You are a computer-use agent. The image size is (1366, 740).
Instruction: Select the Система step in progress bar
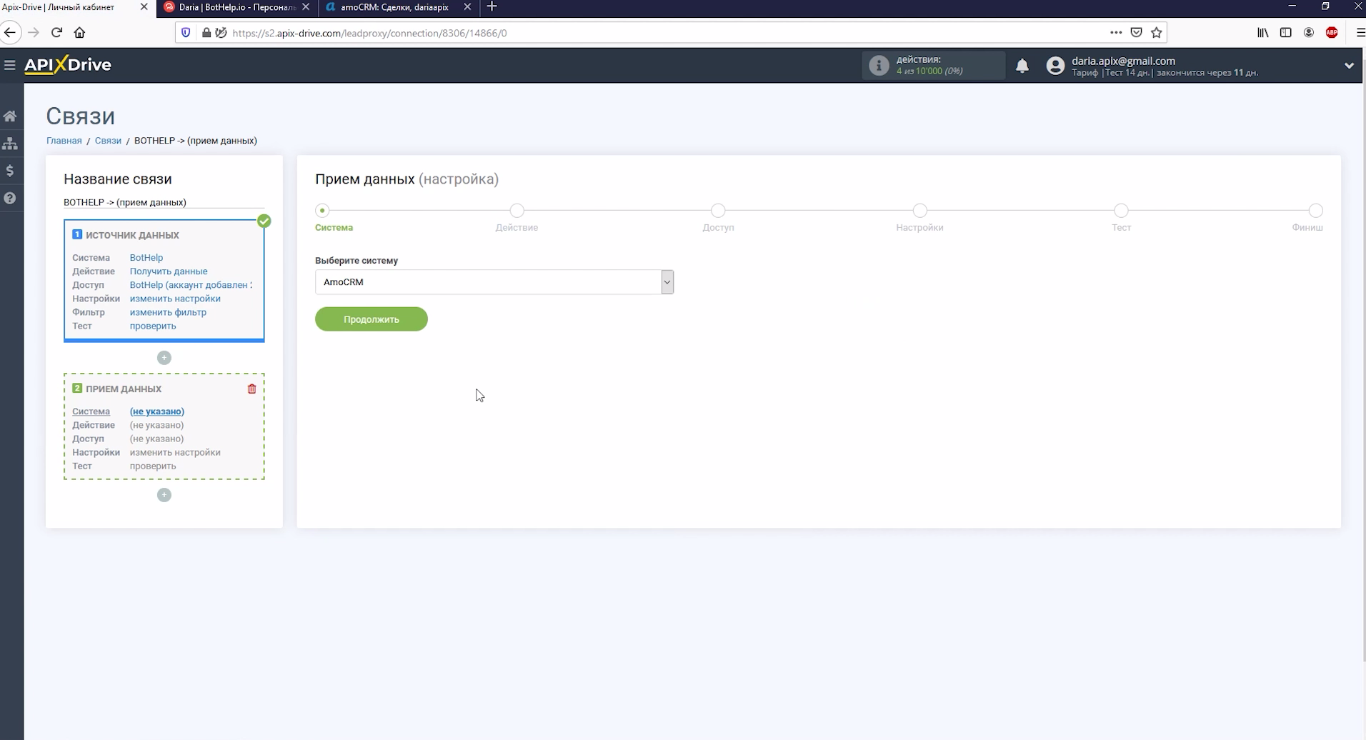click(x=322, y=211)
